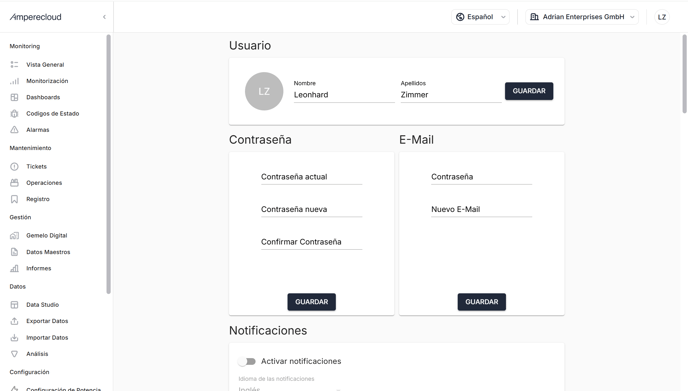The image size is (688, 391).
Task: Click the large LZ profile avatar
Action: [264, 91]
